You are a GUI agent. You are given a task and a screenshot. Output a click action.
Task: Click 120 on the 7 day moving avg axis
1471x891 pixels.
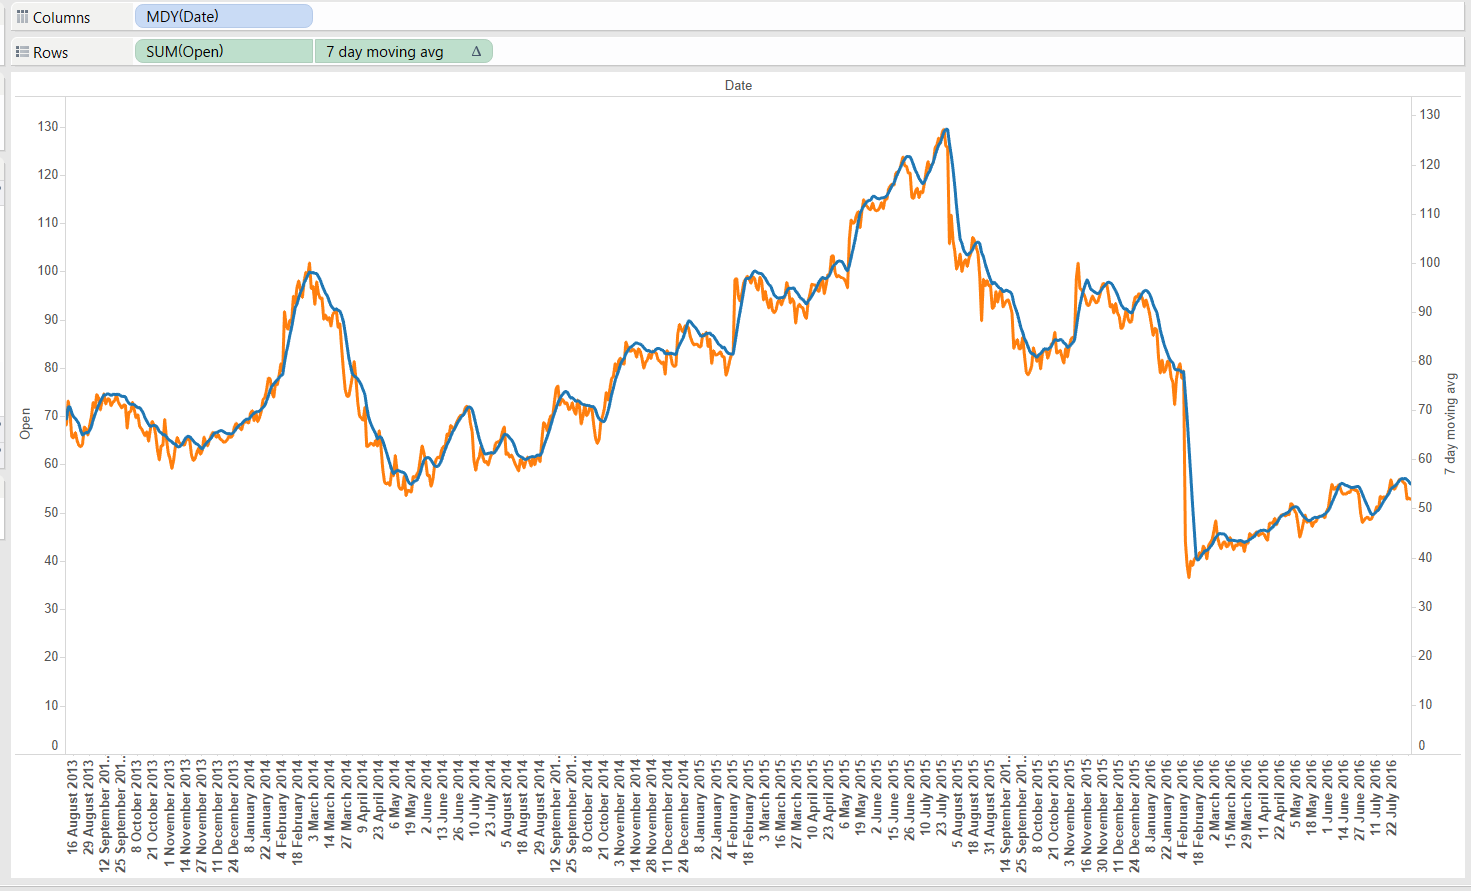[1430, 164]
